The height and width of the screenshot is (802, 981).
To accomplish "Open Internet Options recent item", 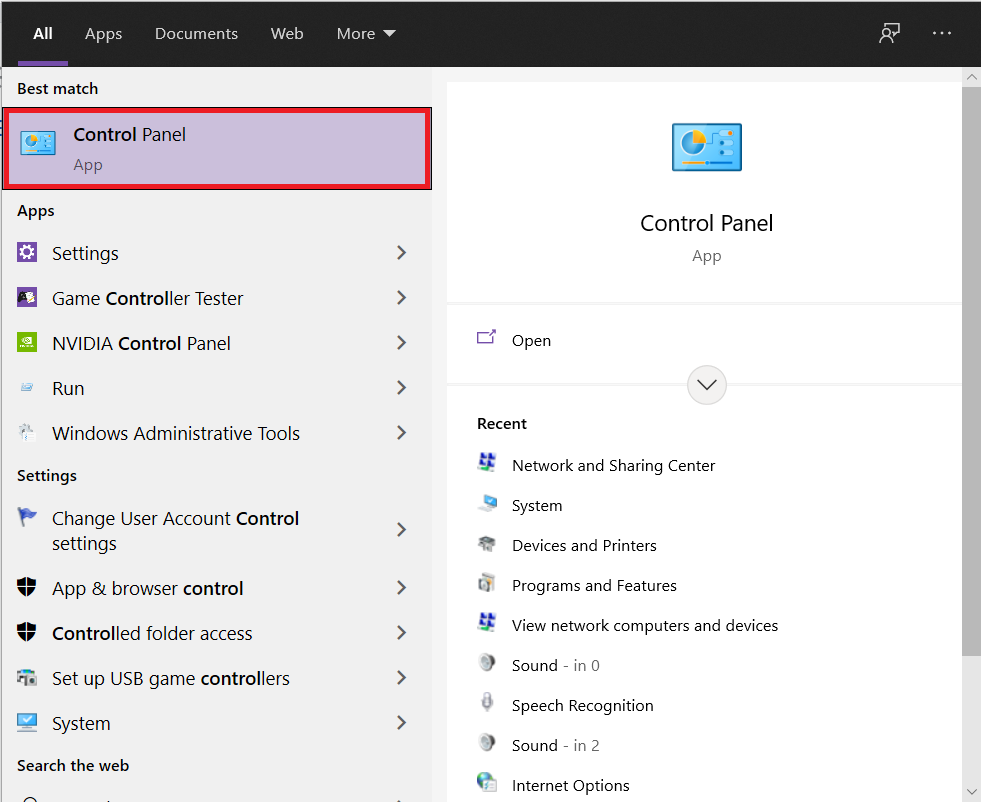I will click(x=571, y=786).
